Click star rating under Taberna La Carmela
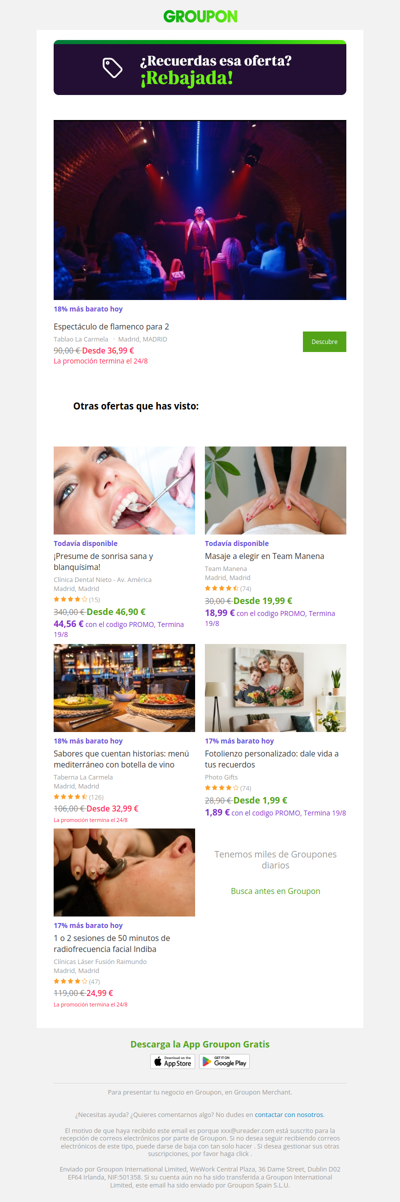This screenshot has width=400, height=1202. (69, 796)
